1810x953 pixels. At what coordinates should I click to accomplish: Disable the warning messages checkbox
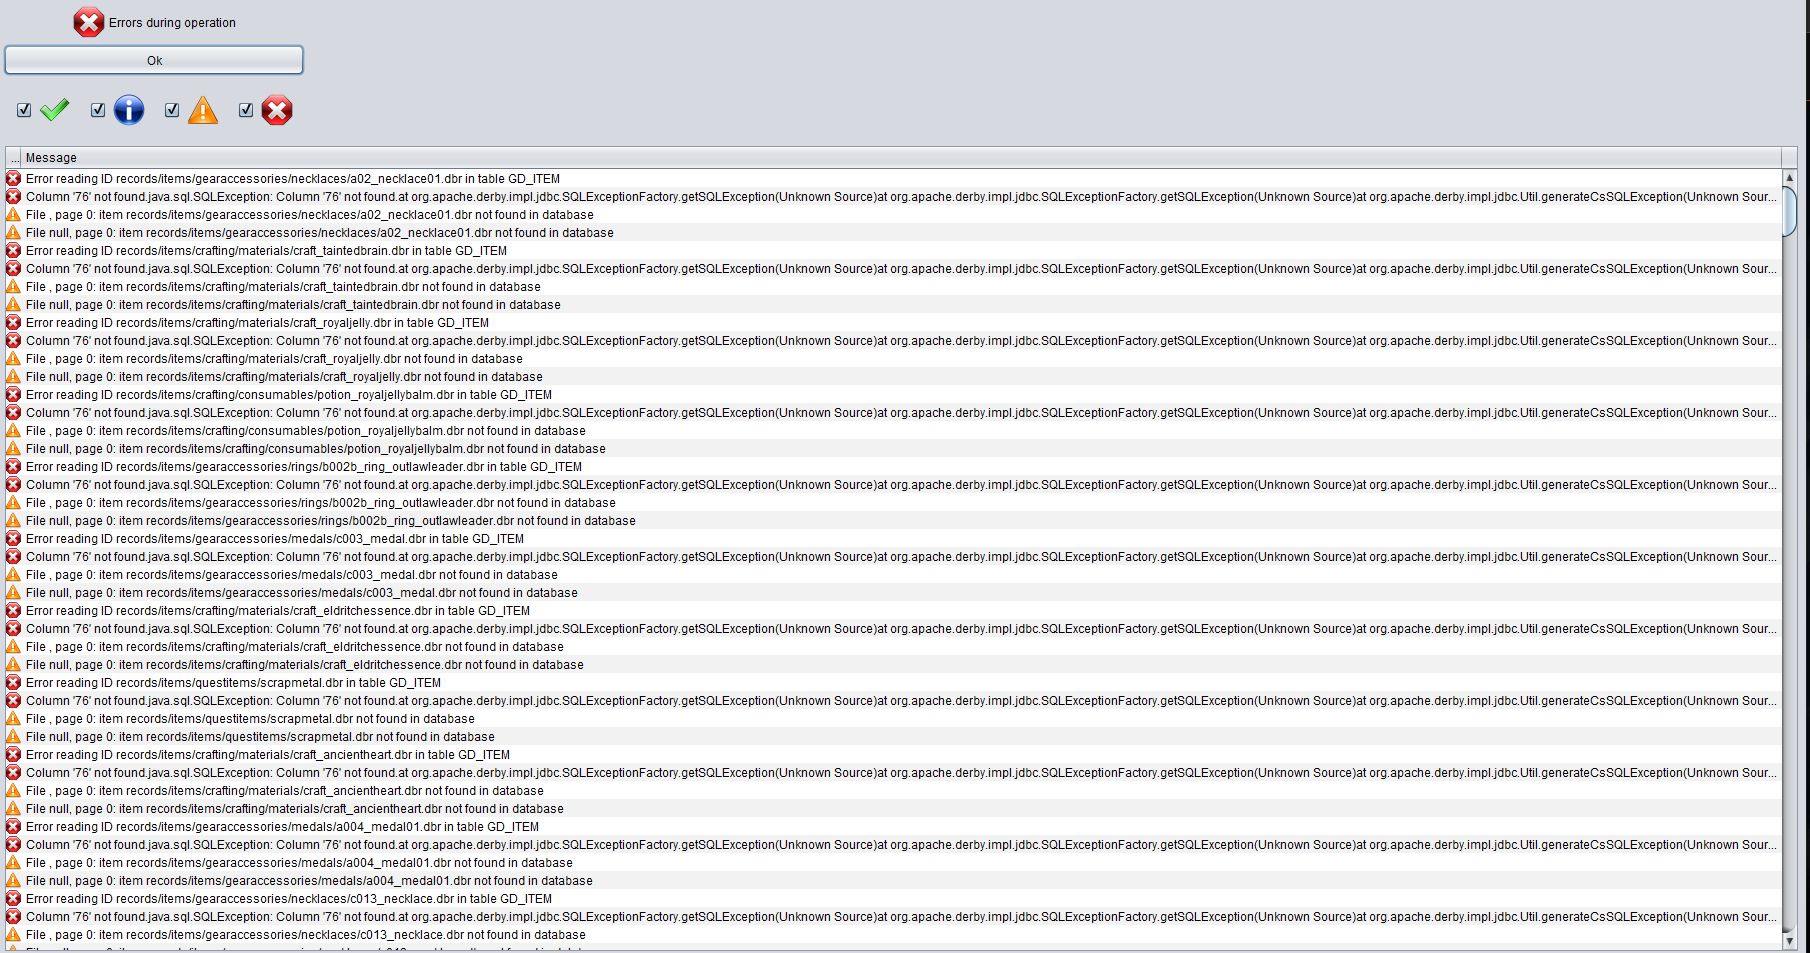172,110
